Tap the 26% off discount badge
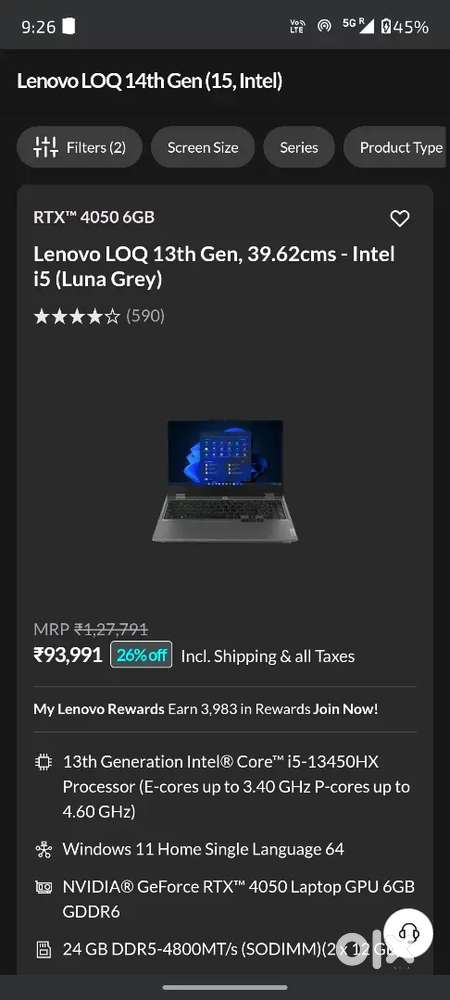This screenshot has height=1000, width=450. [x=142, y=655]
